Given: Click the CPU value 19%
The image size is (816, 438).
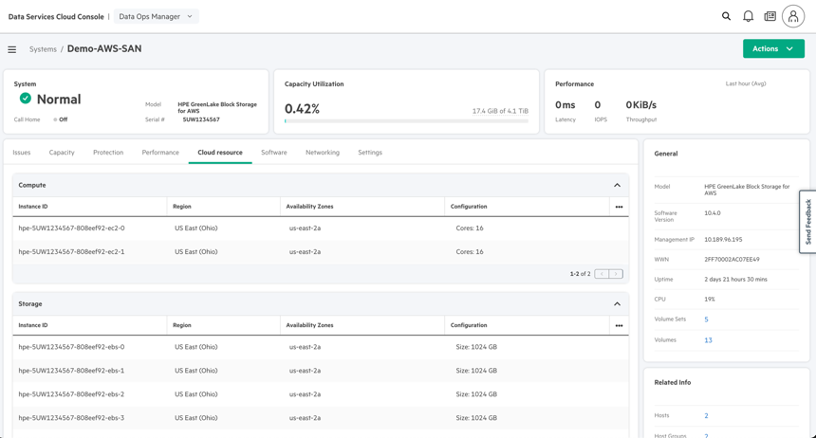Looking at the screenshot, I should [x=709, y=300].
